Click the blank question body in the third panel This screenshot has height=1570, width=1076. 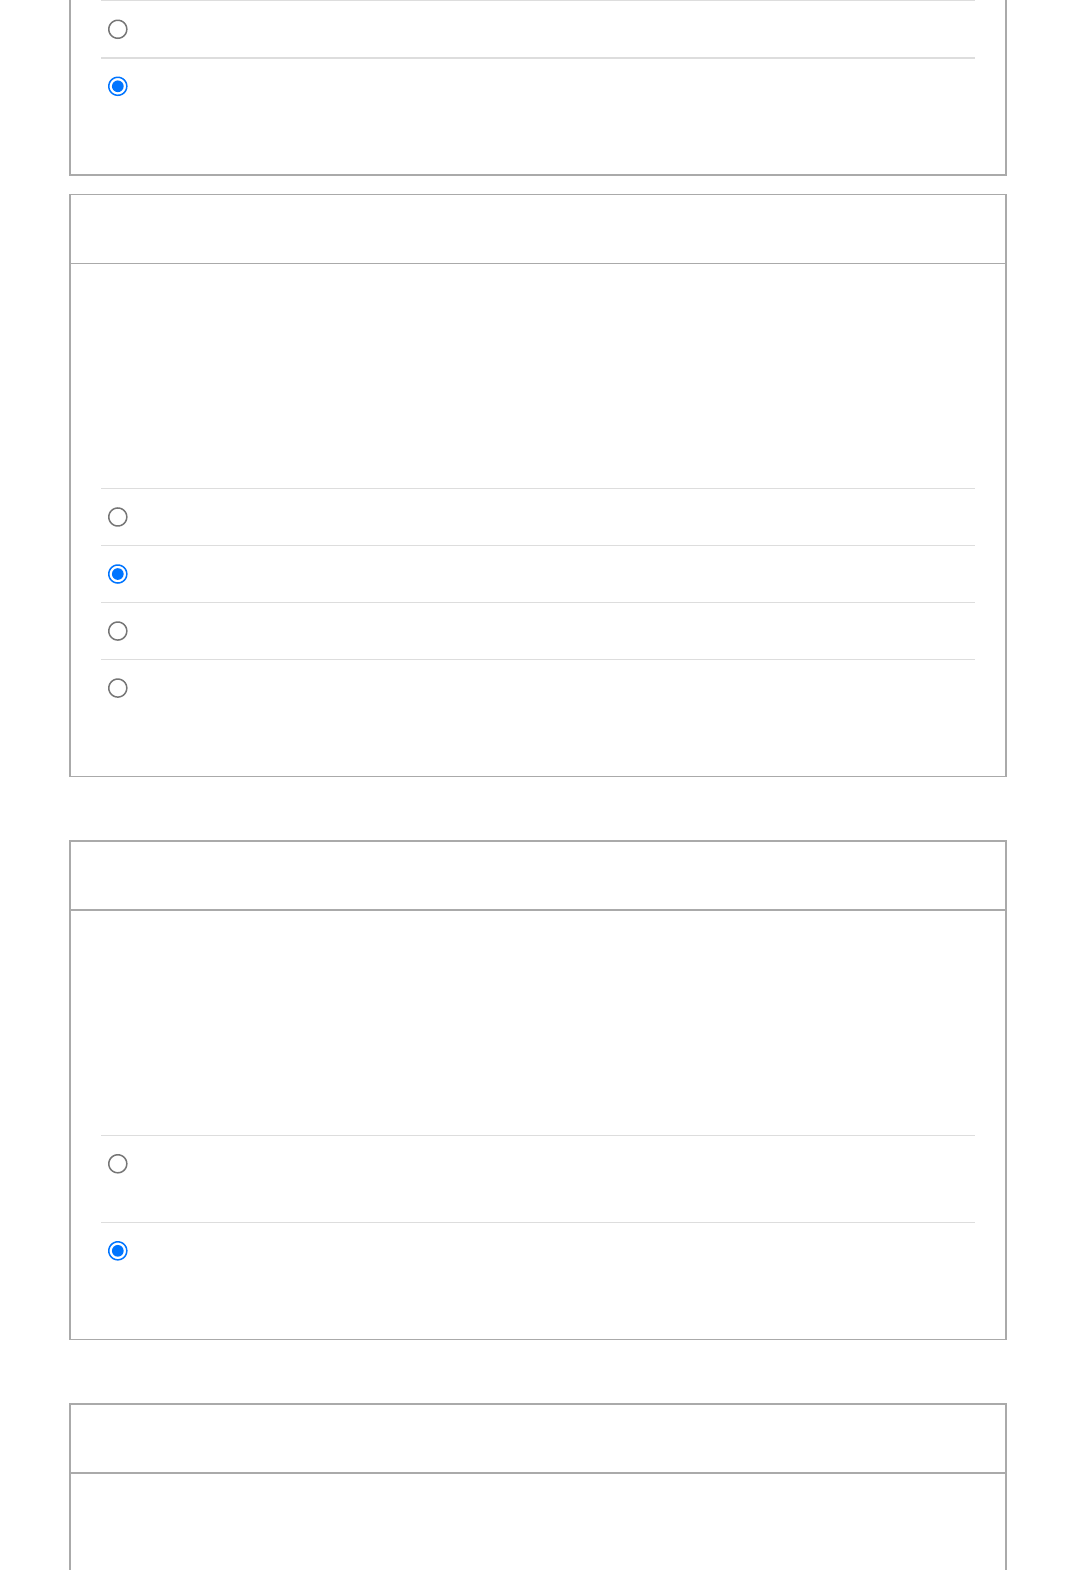(x=538, y=1022)
